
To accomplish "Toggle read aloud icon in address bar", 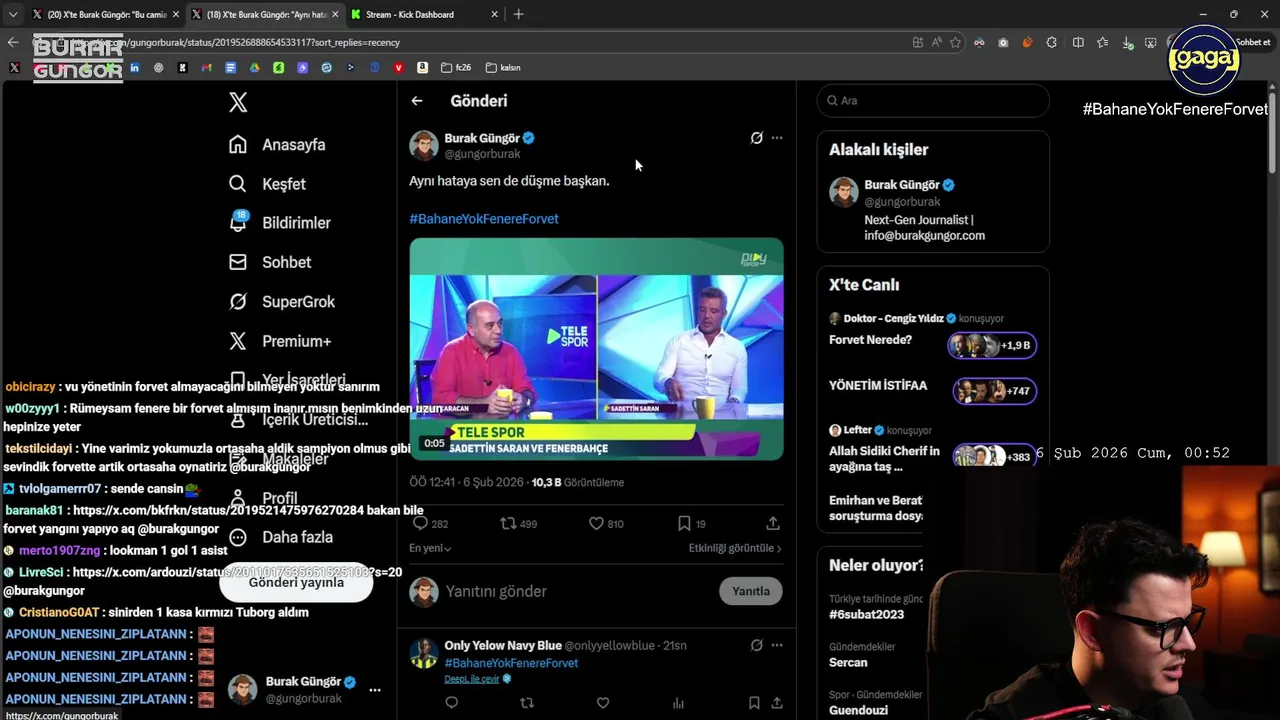I will (x=936, y=42).
